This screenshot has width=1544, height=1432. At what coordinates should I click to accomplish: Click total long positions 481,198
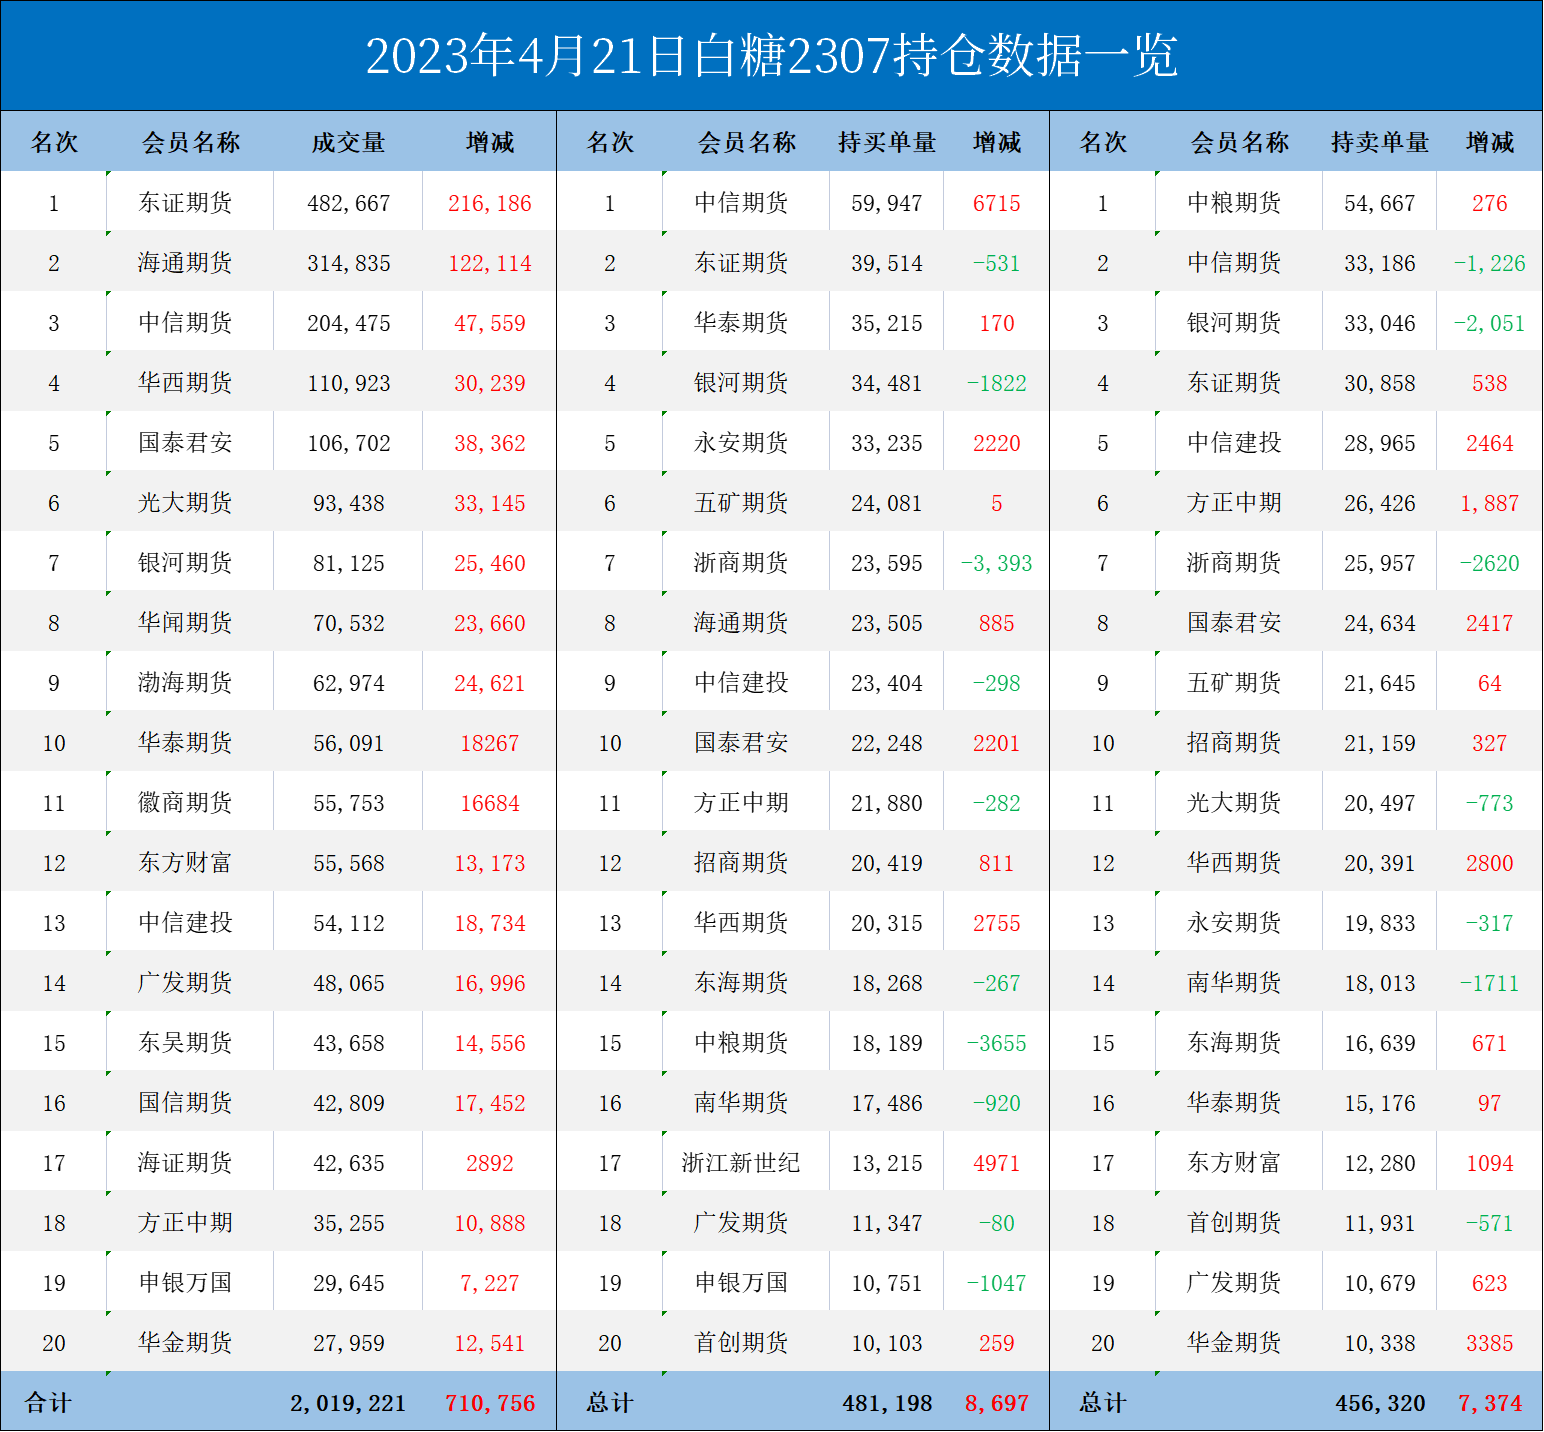click(887, 1403)
